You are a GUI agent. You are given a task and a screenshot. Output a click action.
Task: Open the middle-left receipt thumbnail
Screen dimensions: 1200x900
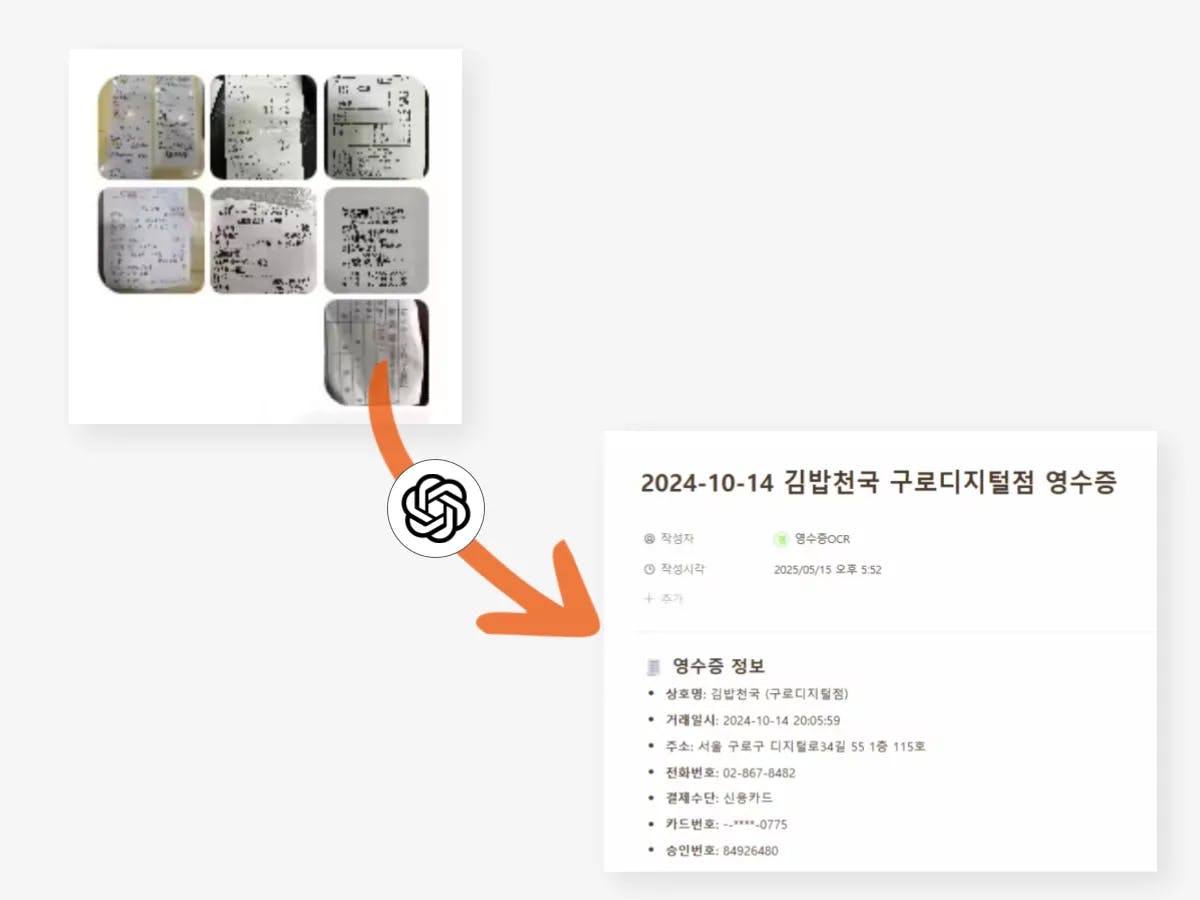coord(151,240)
